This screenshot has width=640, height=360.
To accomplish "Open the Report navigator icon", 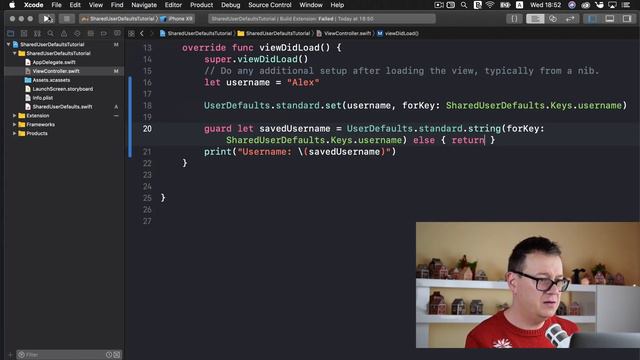I will [x=117, y=33].
